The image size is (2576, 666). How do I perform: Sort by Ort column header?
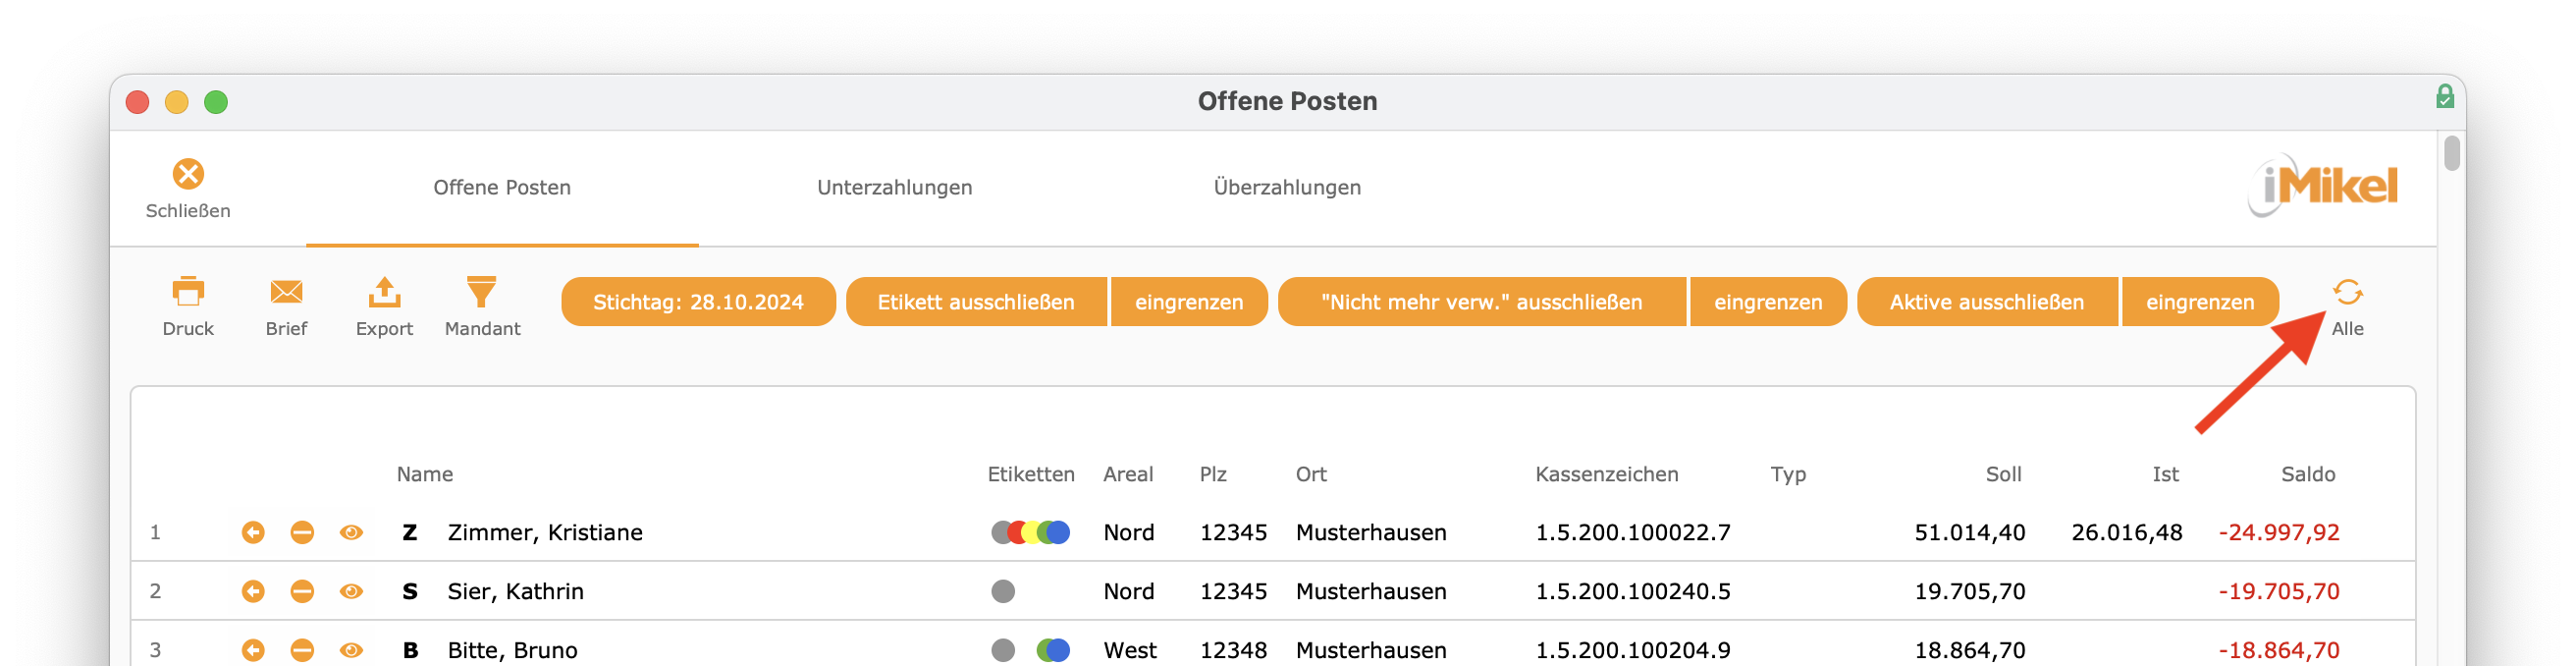pos(1311,474)
